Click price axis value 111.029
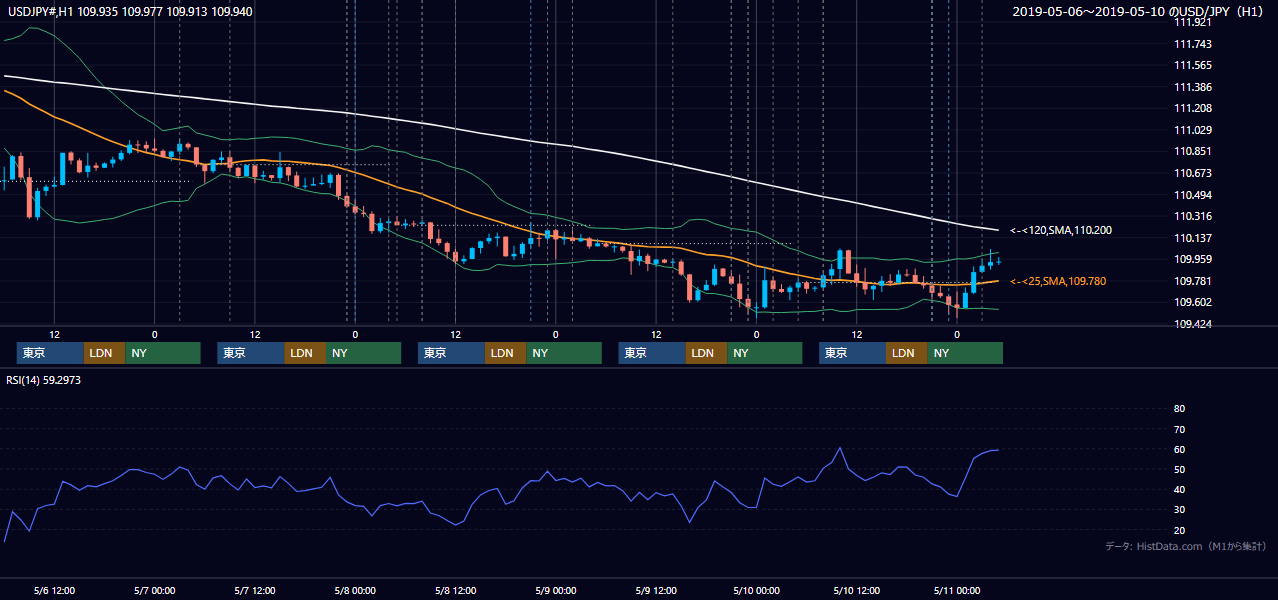The image size is (1278, 600). pos(1192,130)
